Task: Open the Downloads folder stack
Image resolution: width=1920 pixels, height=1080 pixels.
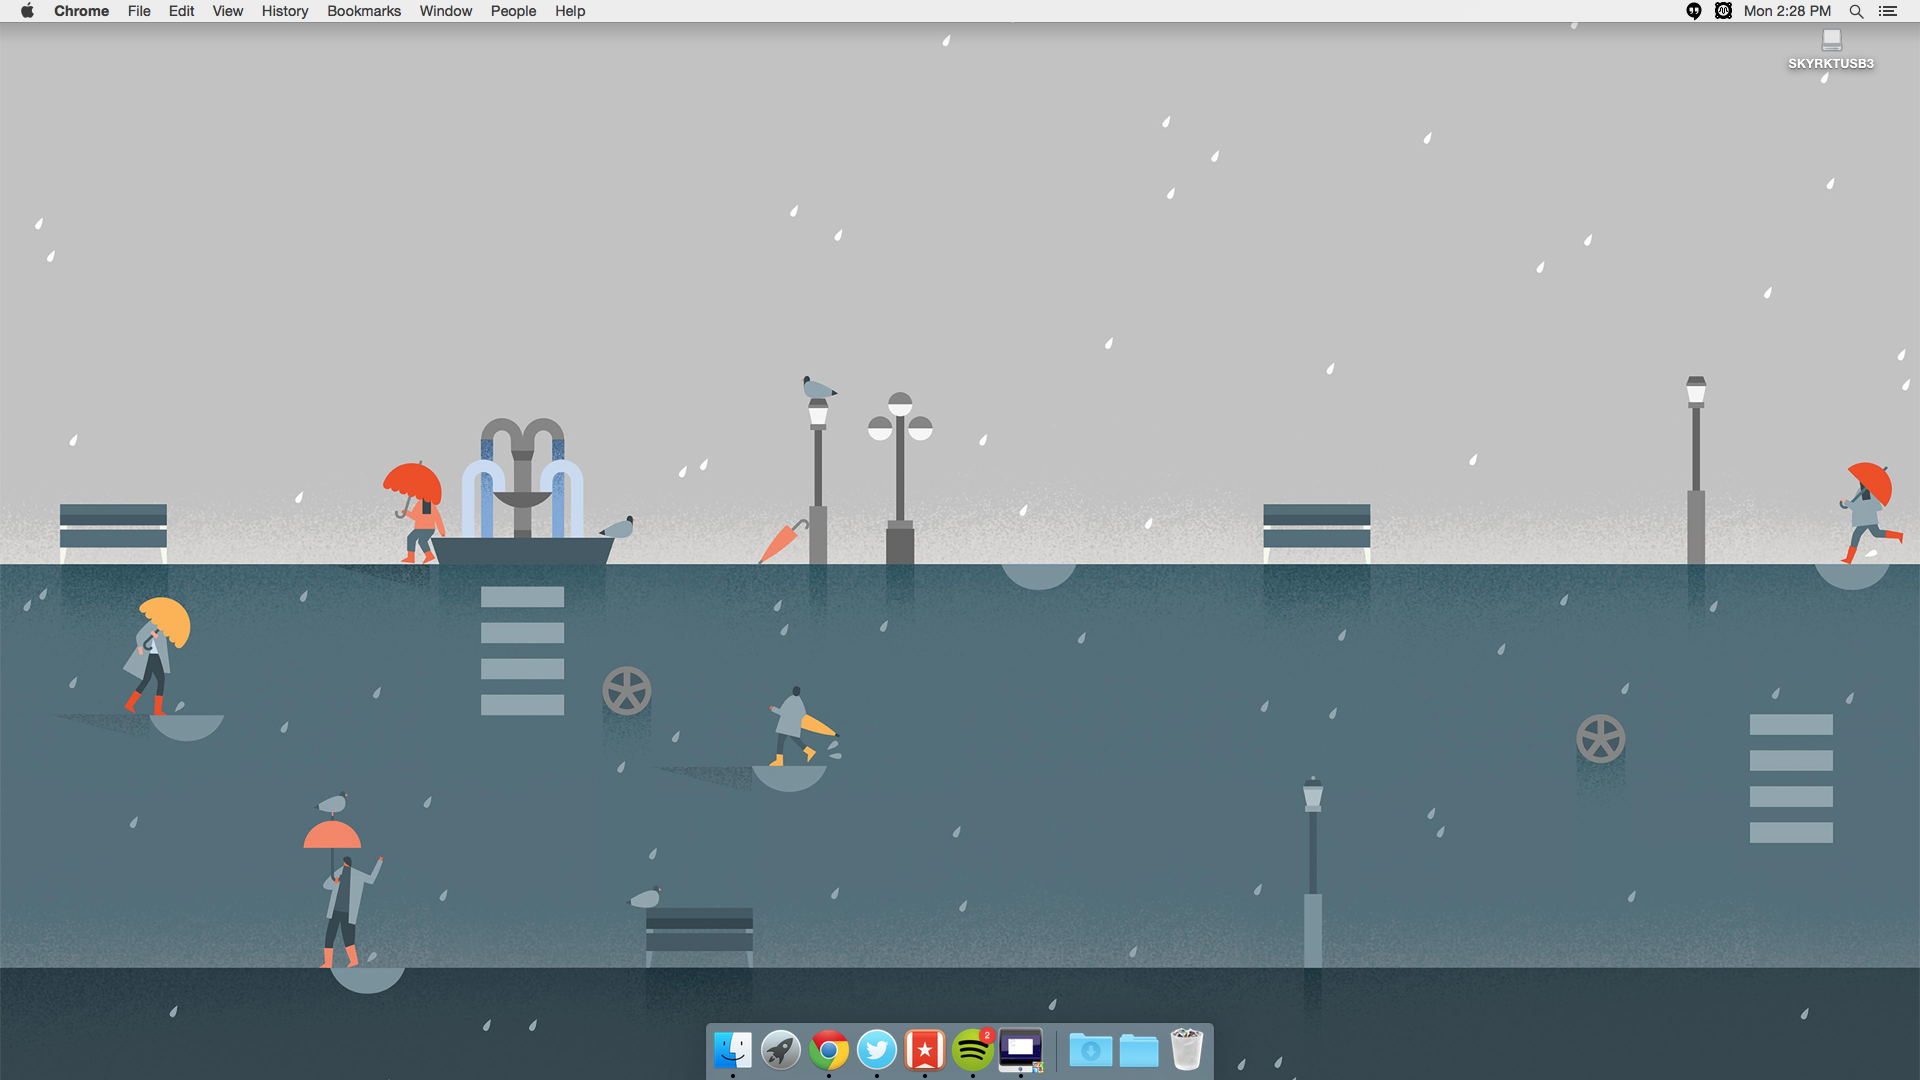Action: click(x=1090, y=1050)
